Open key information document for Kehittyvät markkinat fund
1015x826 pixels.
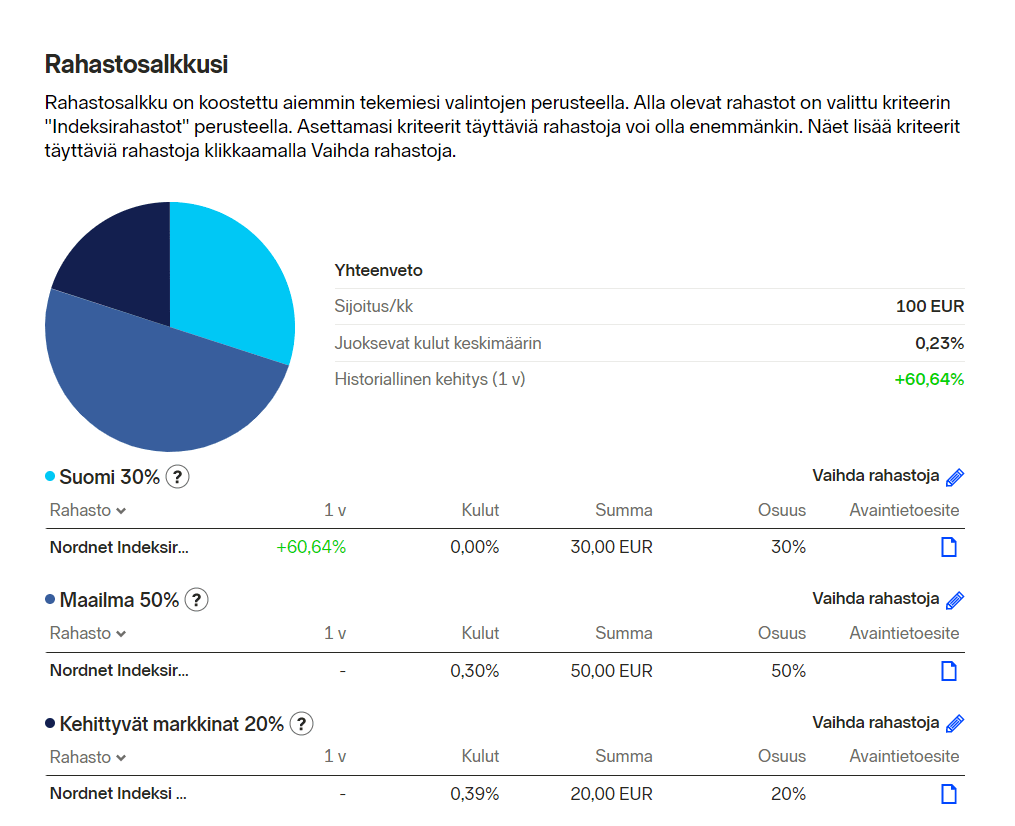point(949,794)
